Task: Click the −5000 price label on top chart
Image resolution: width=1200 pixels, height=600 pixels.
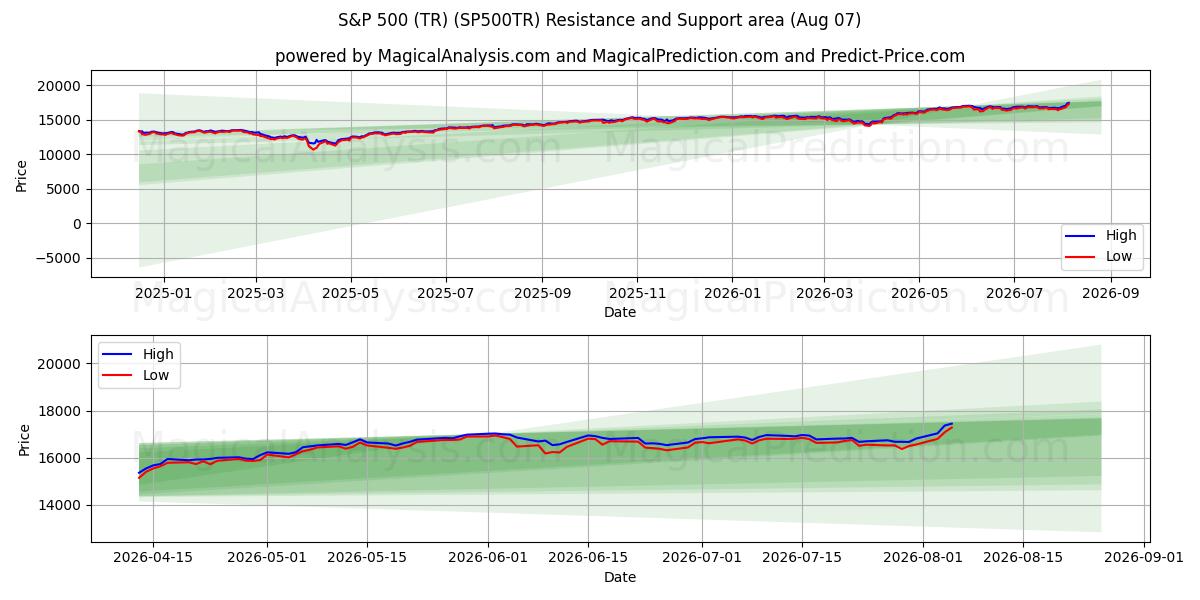Action: [58, 258]
